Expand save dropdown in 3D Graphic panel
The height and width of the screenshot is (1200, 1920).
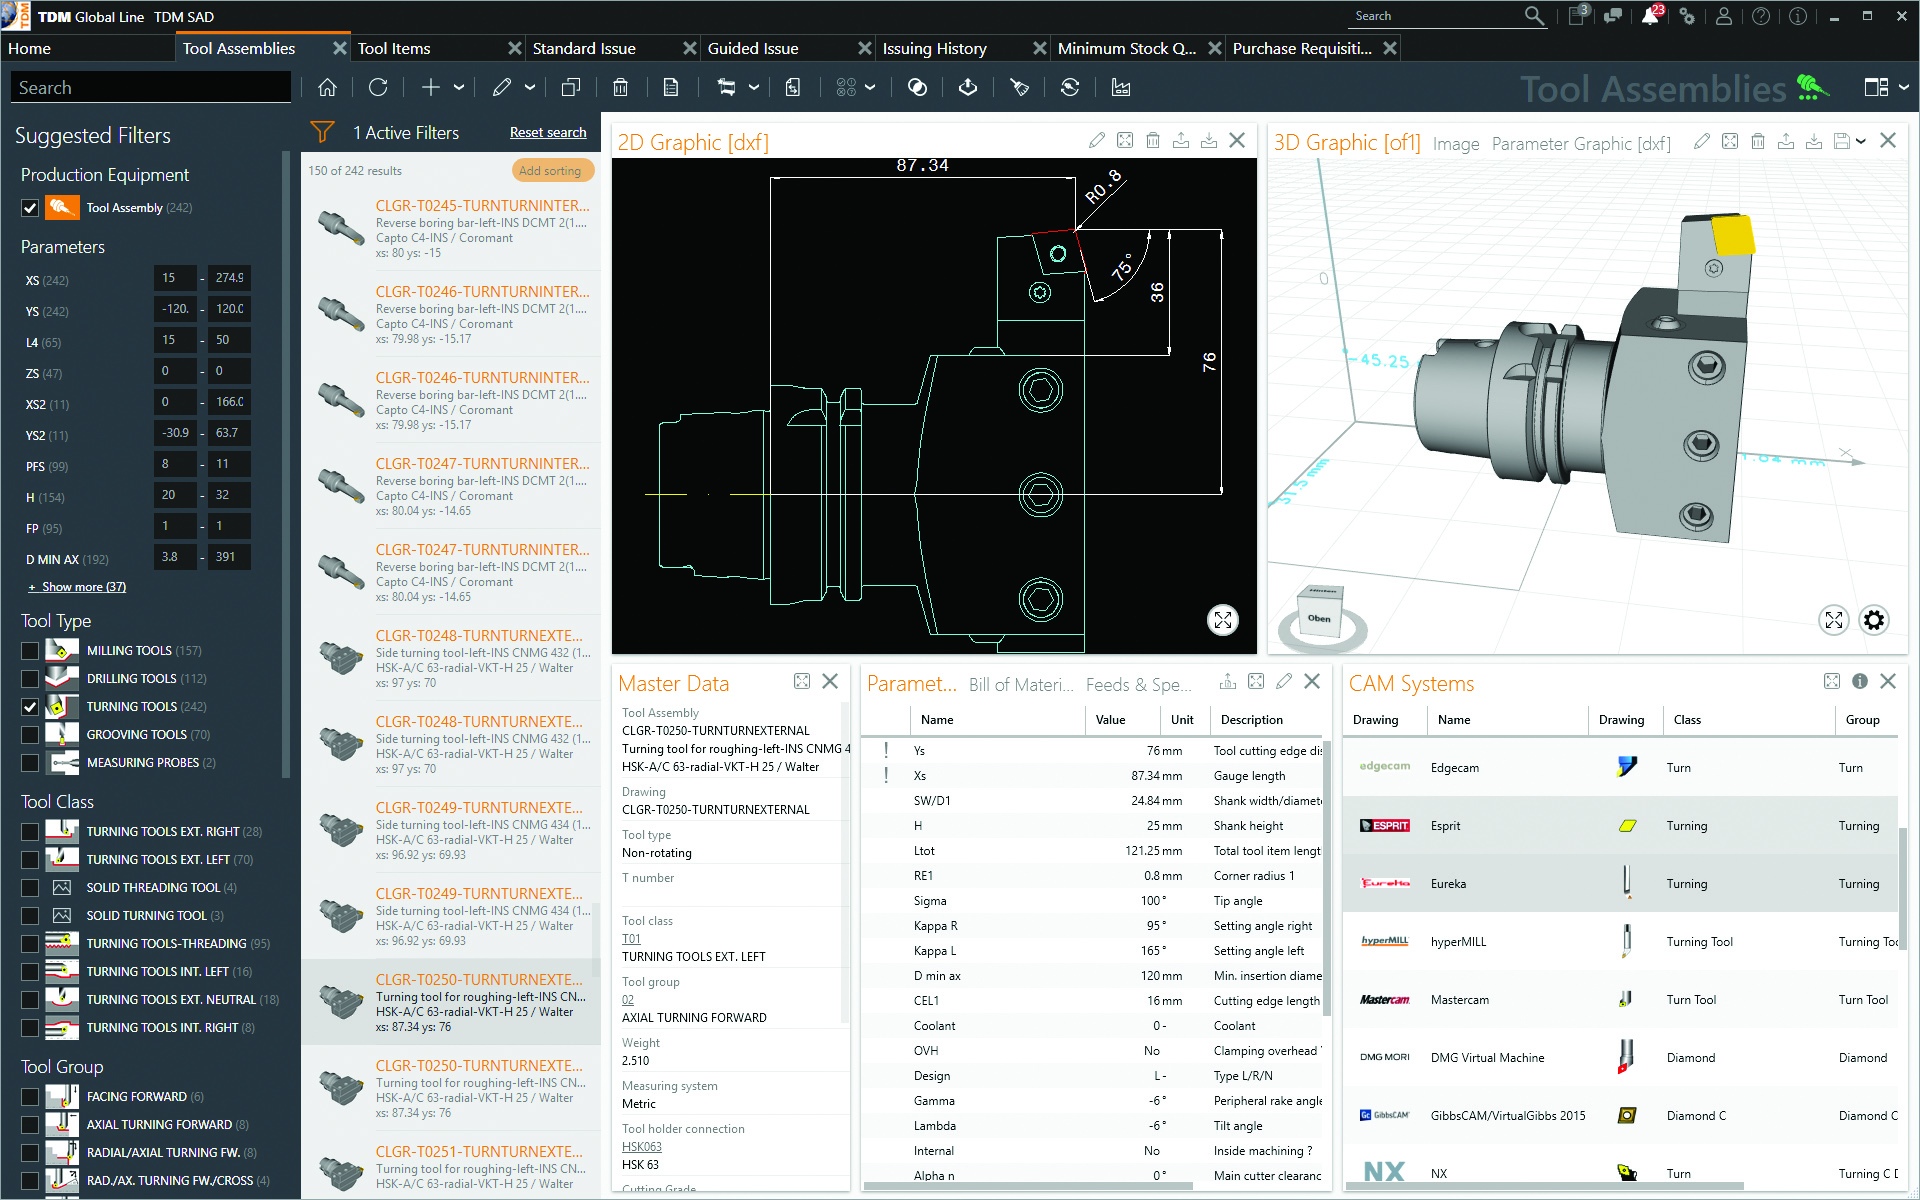tap(1861, 141)
